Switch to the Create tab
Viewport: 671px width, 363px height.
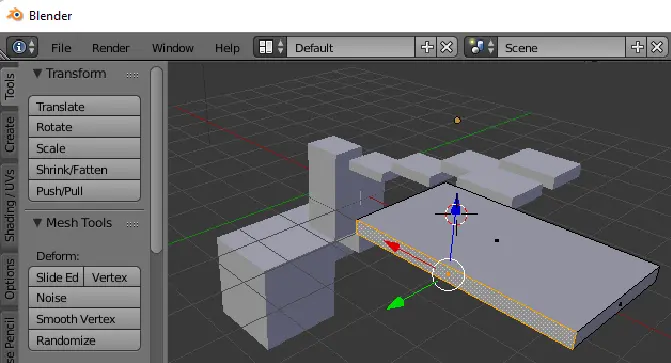pos(9,134)
